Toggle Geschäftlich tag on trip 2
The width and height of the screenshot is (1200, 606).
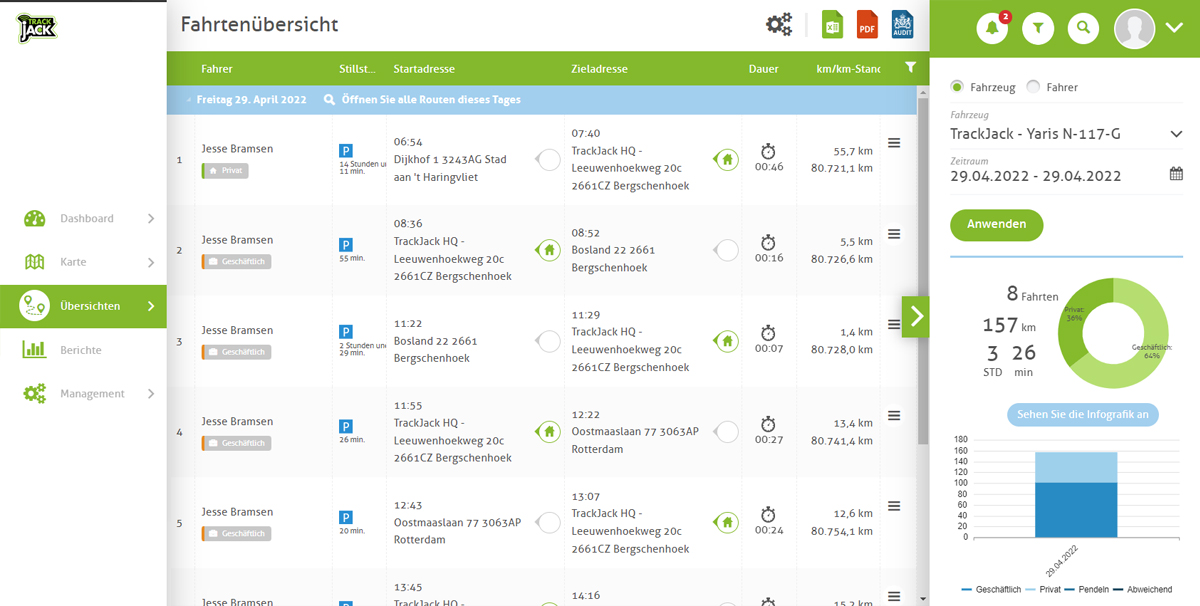click(x=236, y=262)
